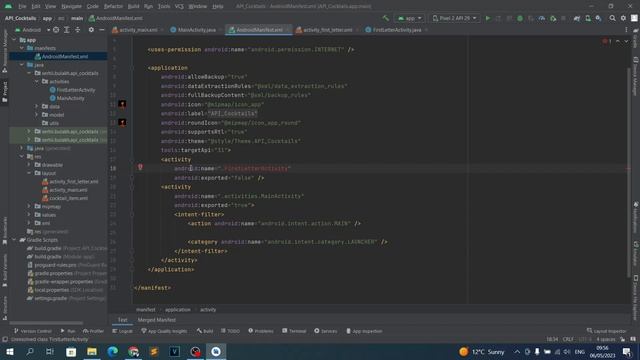Open the Tools menu

164,6
